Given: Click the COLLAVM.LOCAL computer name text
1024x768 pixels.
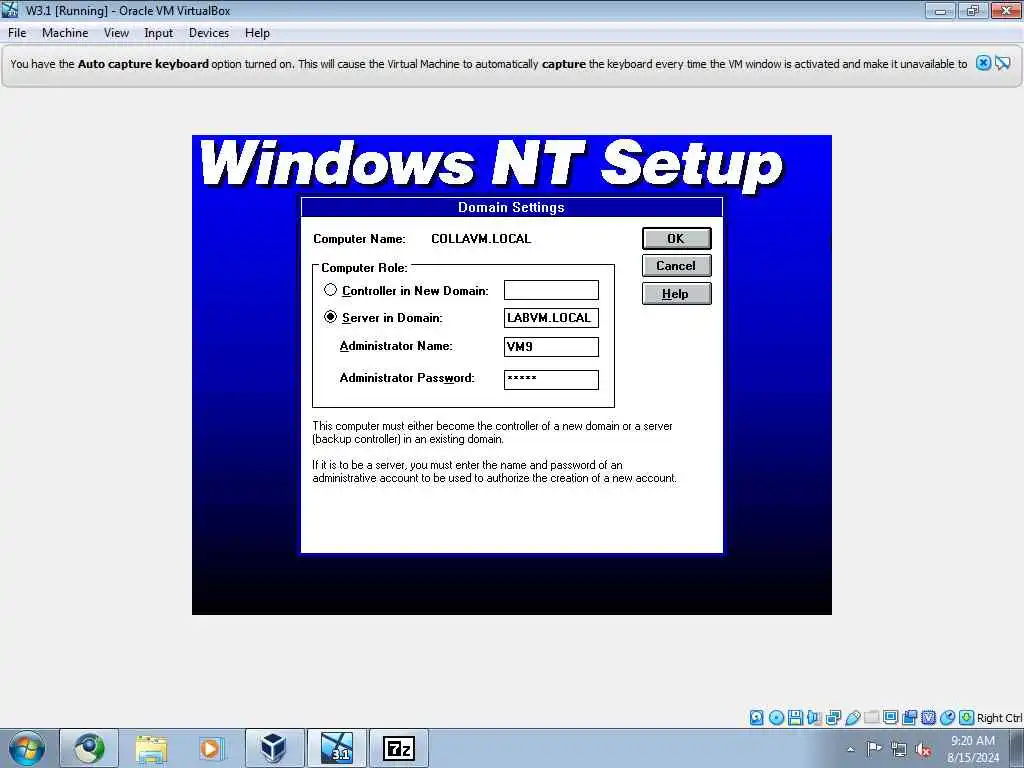Looking at the screenshot, I should coord(481,239).
